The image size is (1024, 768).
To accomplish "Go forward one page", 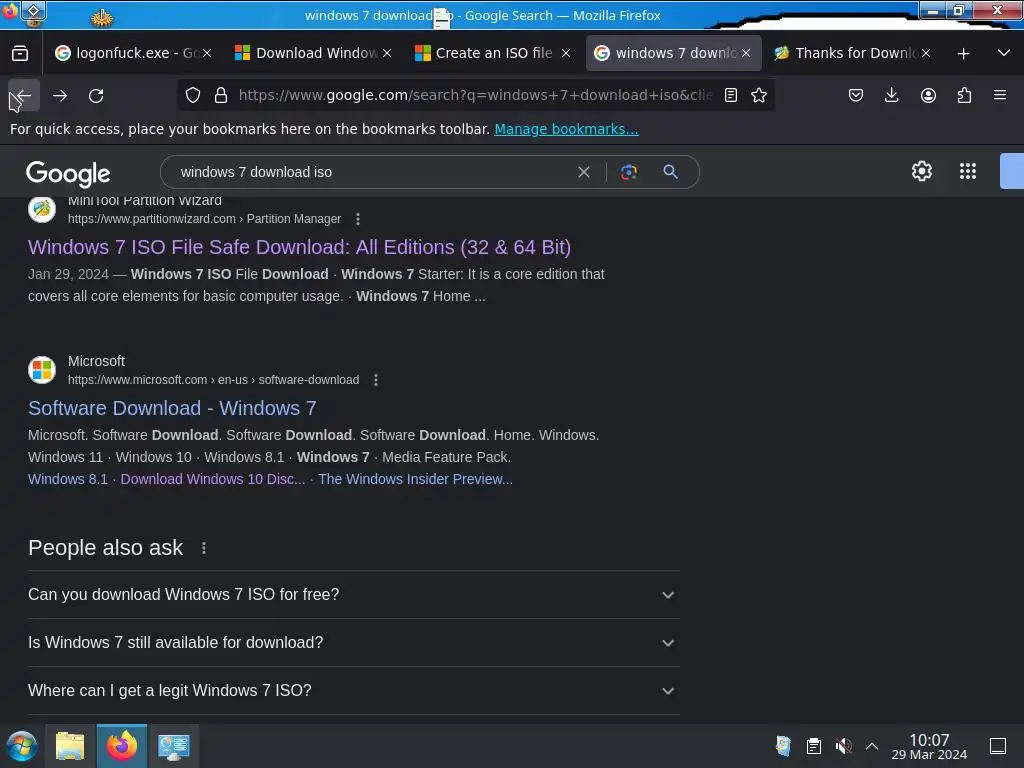I will (60, 95).
